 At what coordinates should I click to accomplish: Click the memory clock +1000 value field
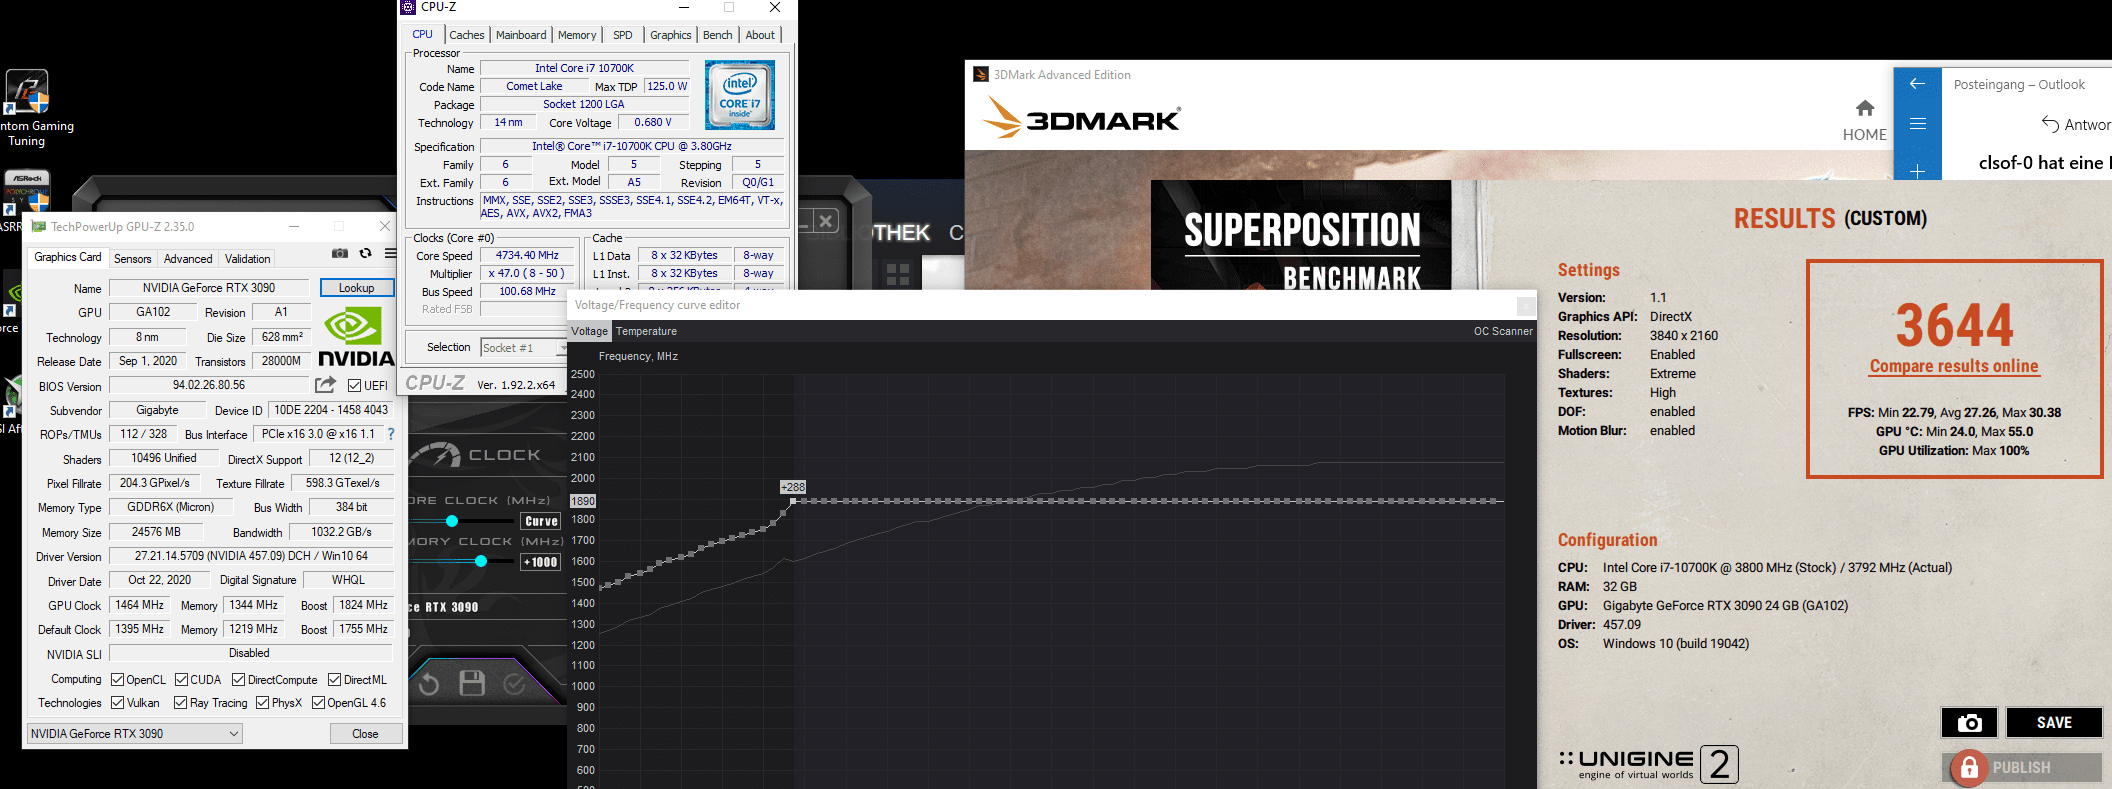click(541, 562)
